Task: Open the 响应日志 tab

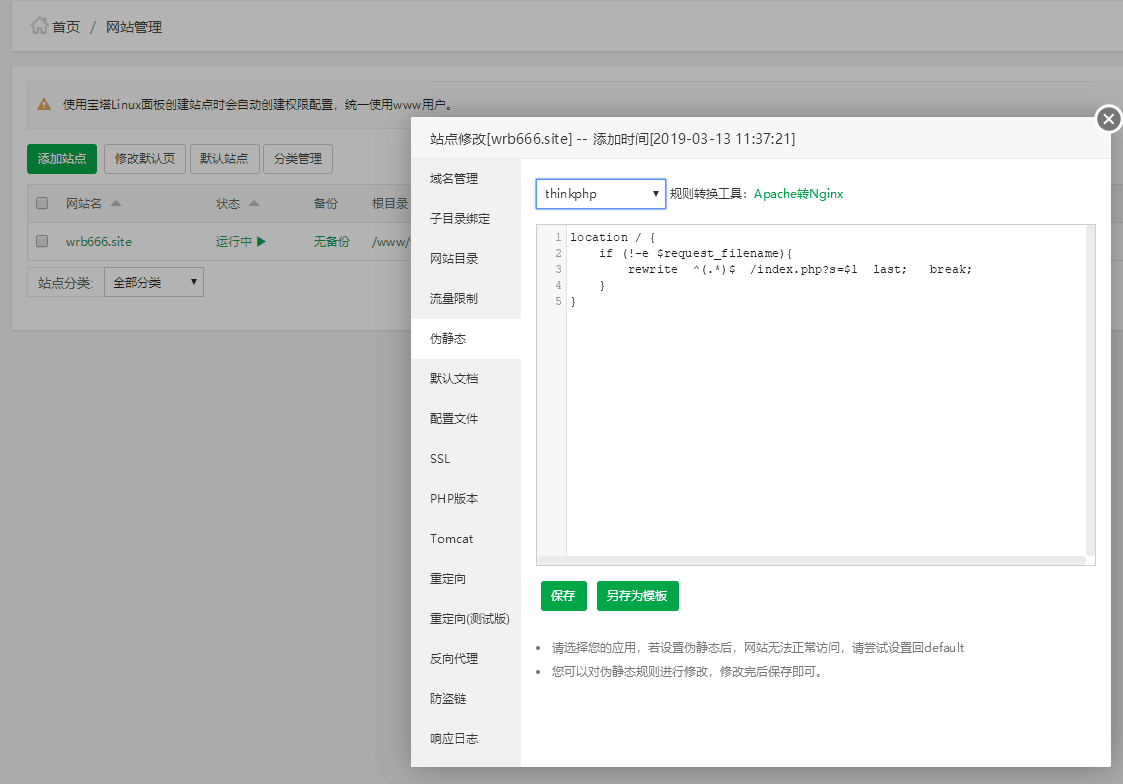Action: [466, 739]
